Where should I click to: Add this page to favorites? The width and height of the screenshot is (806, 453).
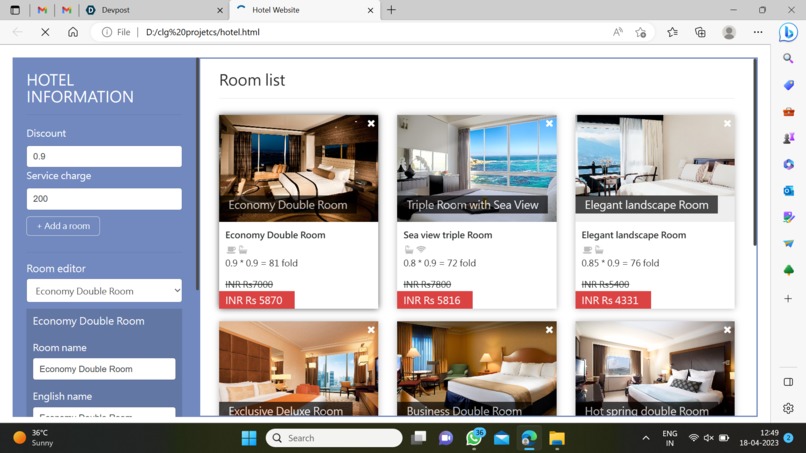tap(640, 32)
